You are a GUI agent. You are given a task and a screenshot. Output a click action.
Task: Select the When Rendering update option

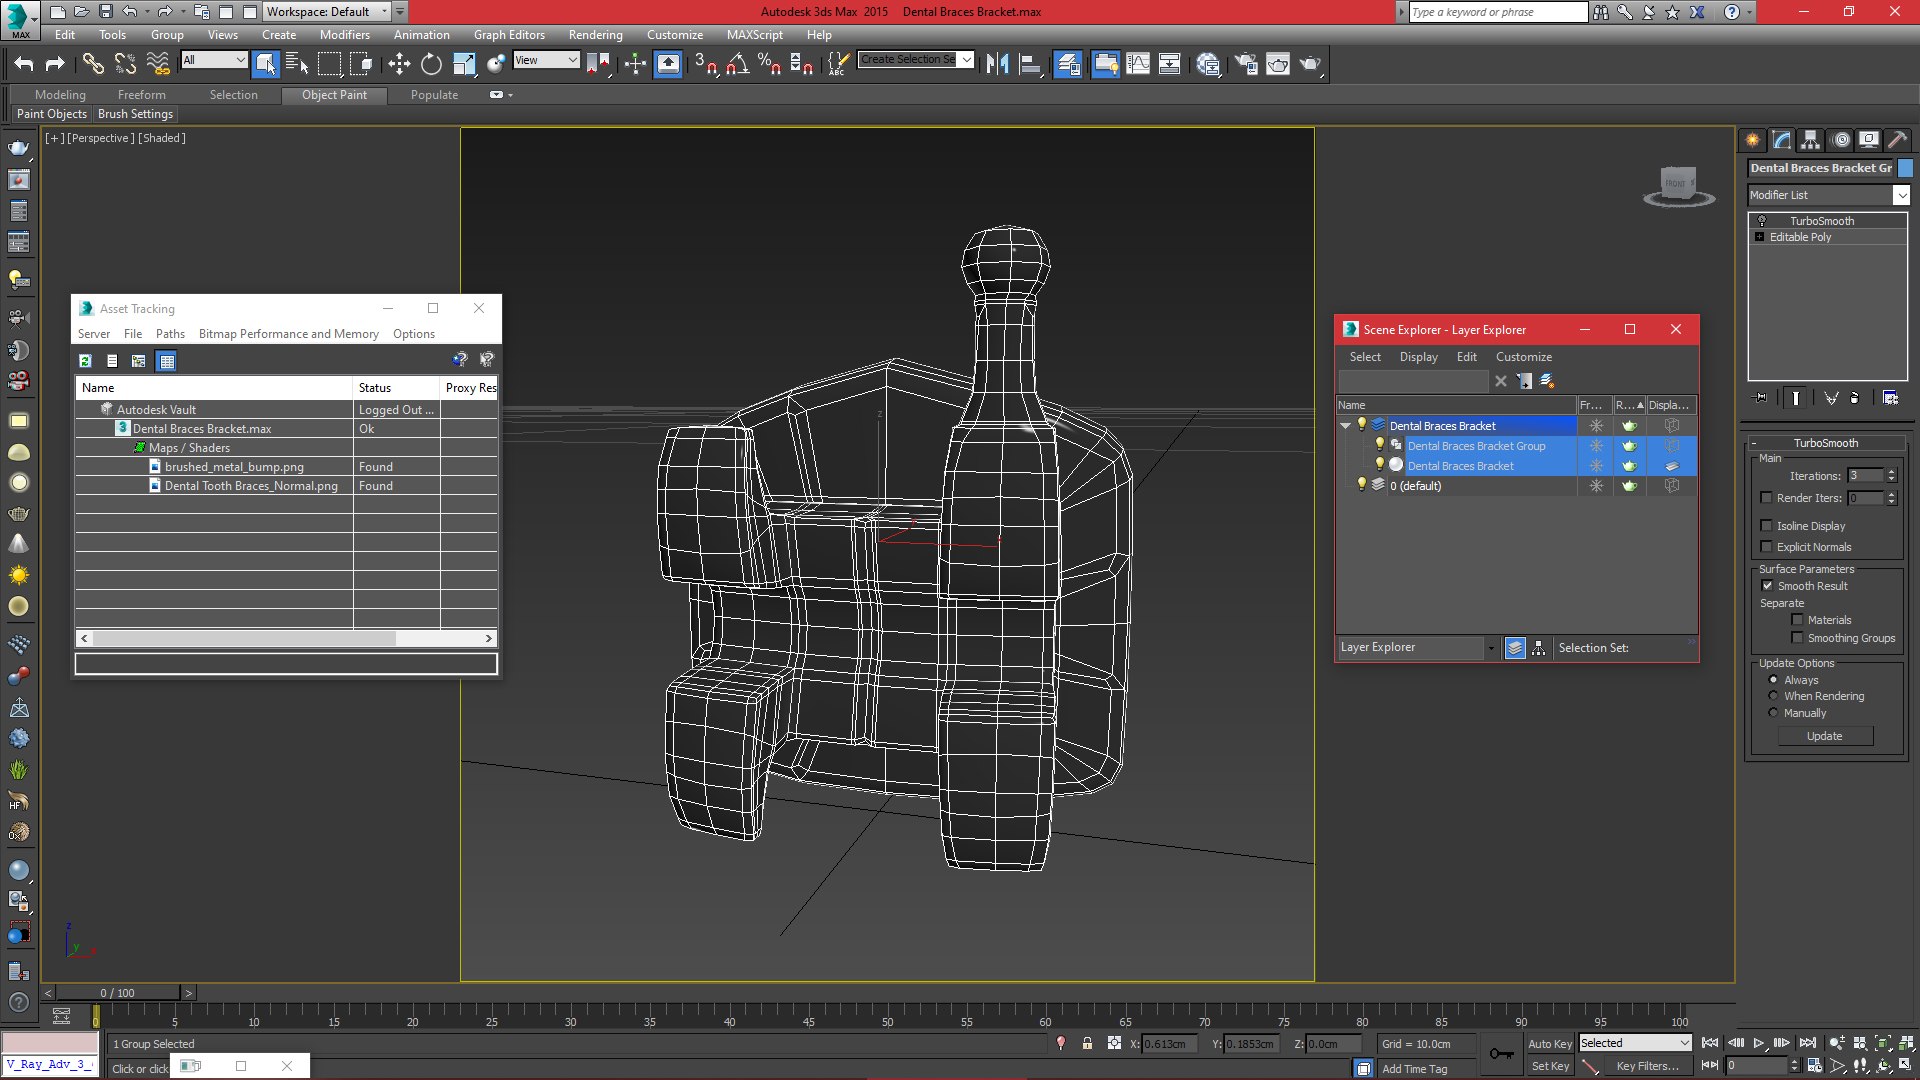tap(1773, 696)
